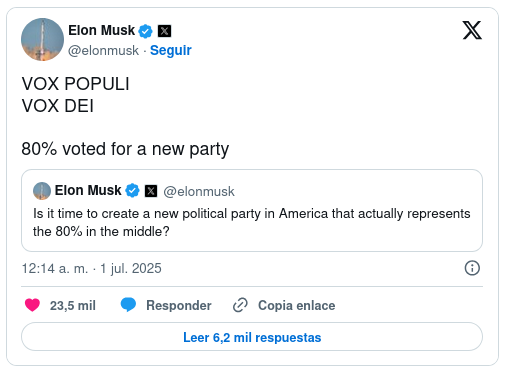Open the @elonmusk handle in header
Image resolution: width=510 pixels, height=373 pixels.
tap(103, 51)
